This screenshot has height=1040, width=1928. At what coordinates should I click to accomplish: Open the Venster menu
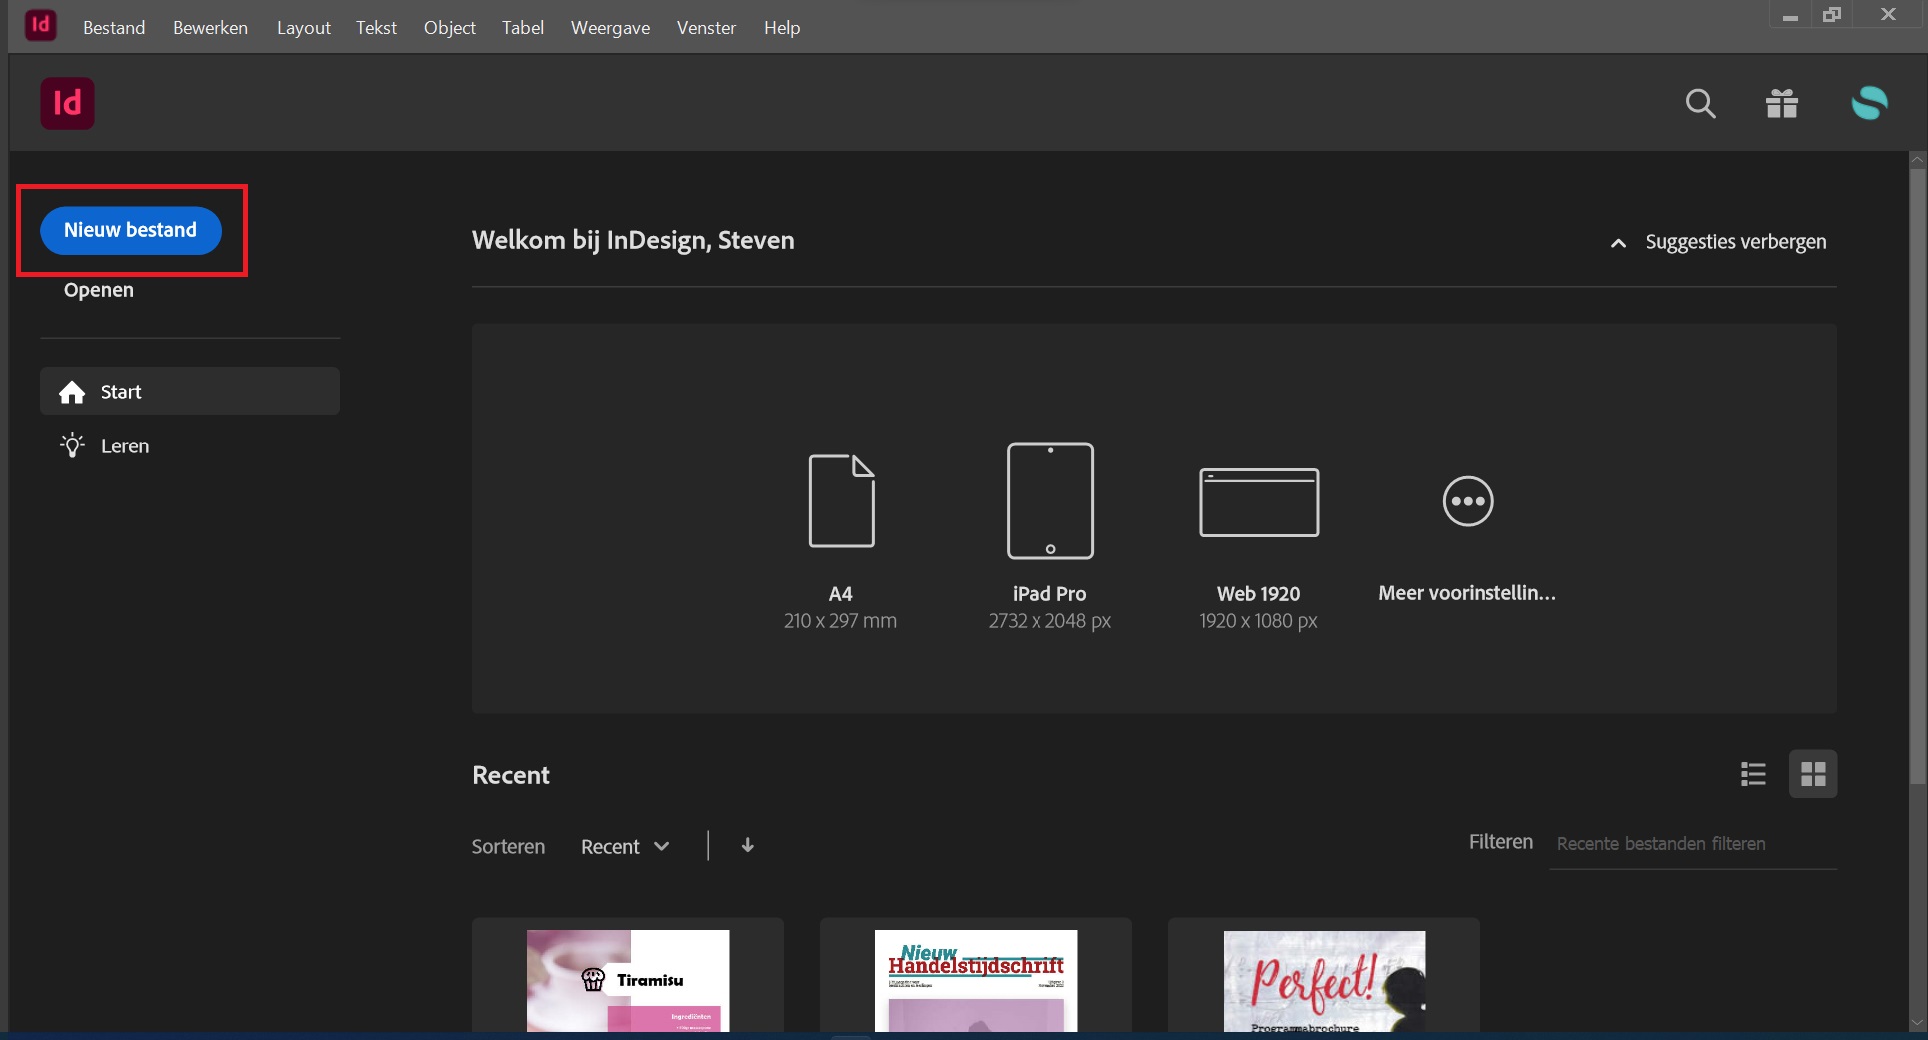click(706, 27)
